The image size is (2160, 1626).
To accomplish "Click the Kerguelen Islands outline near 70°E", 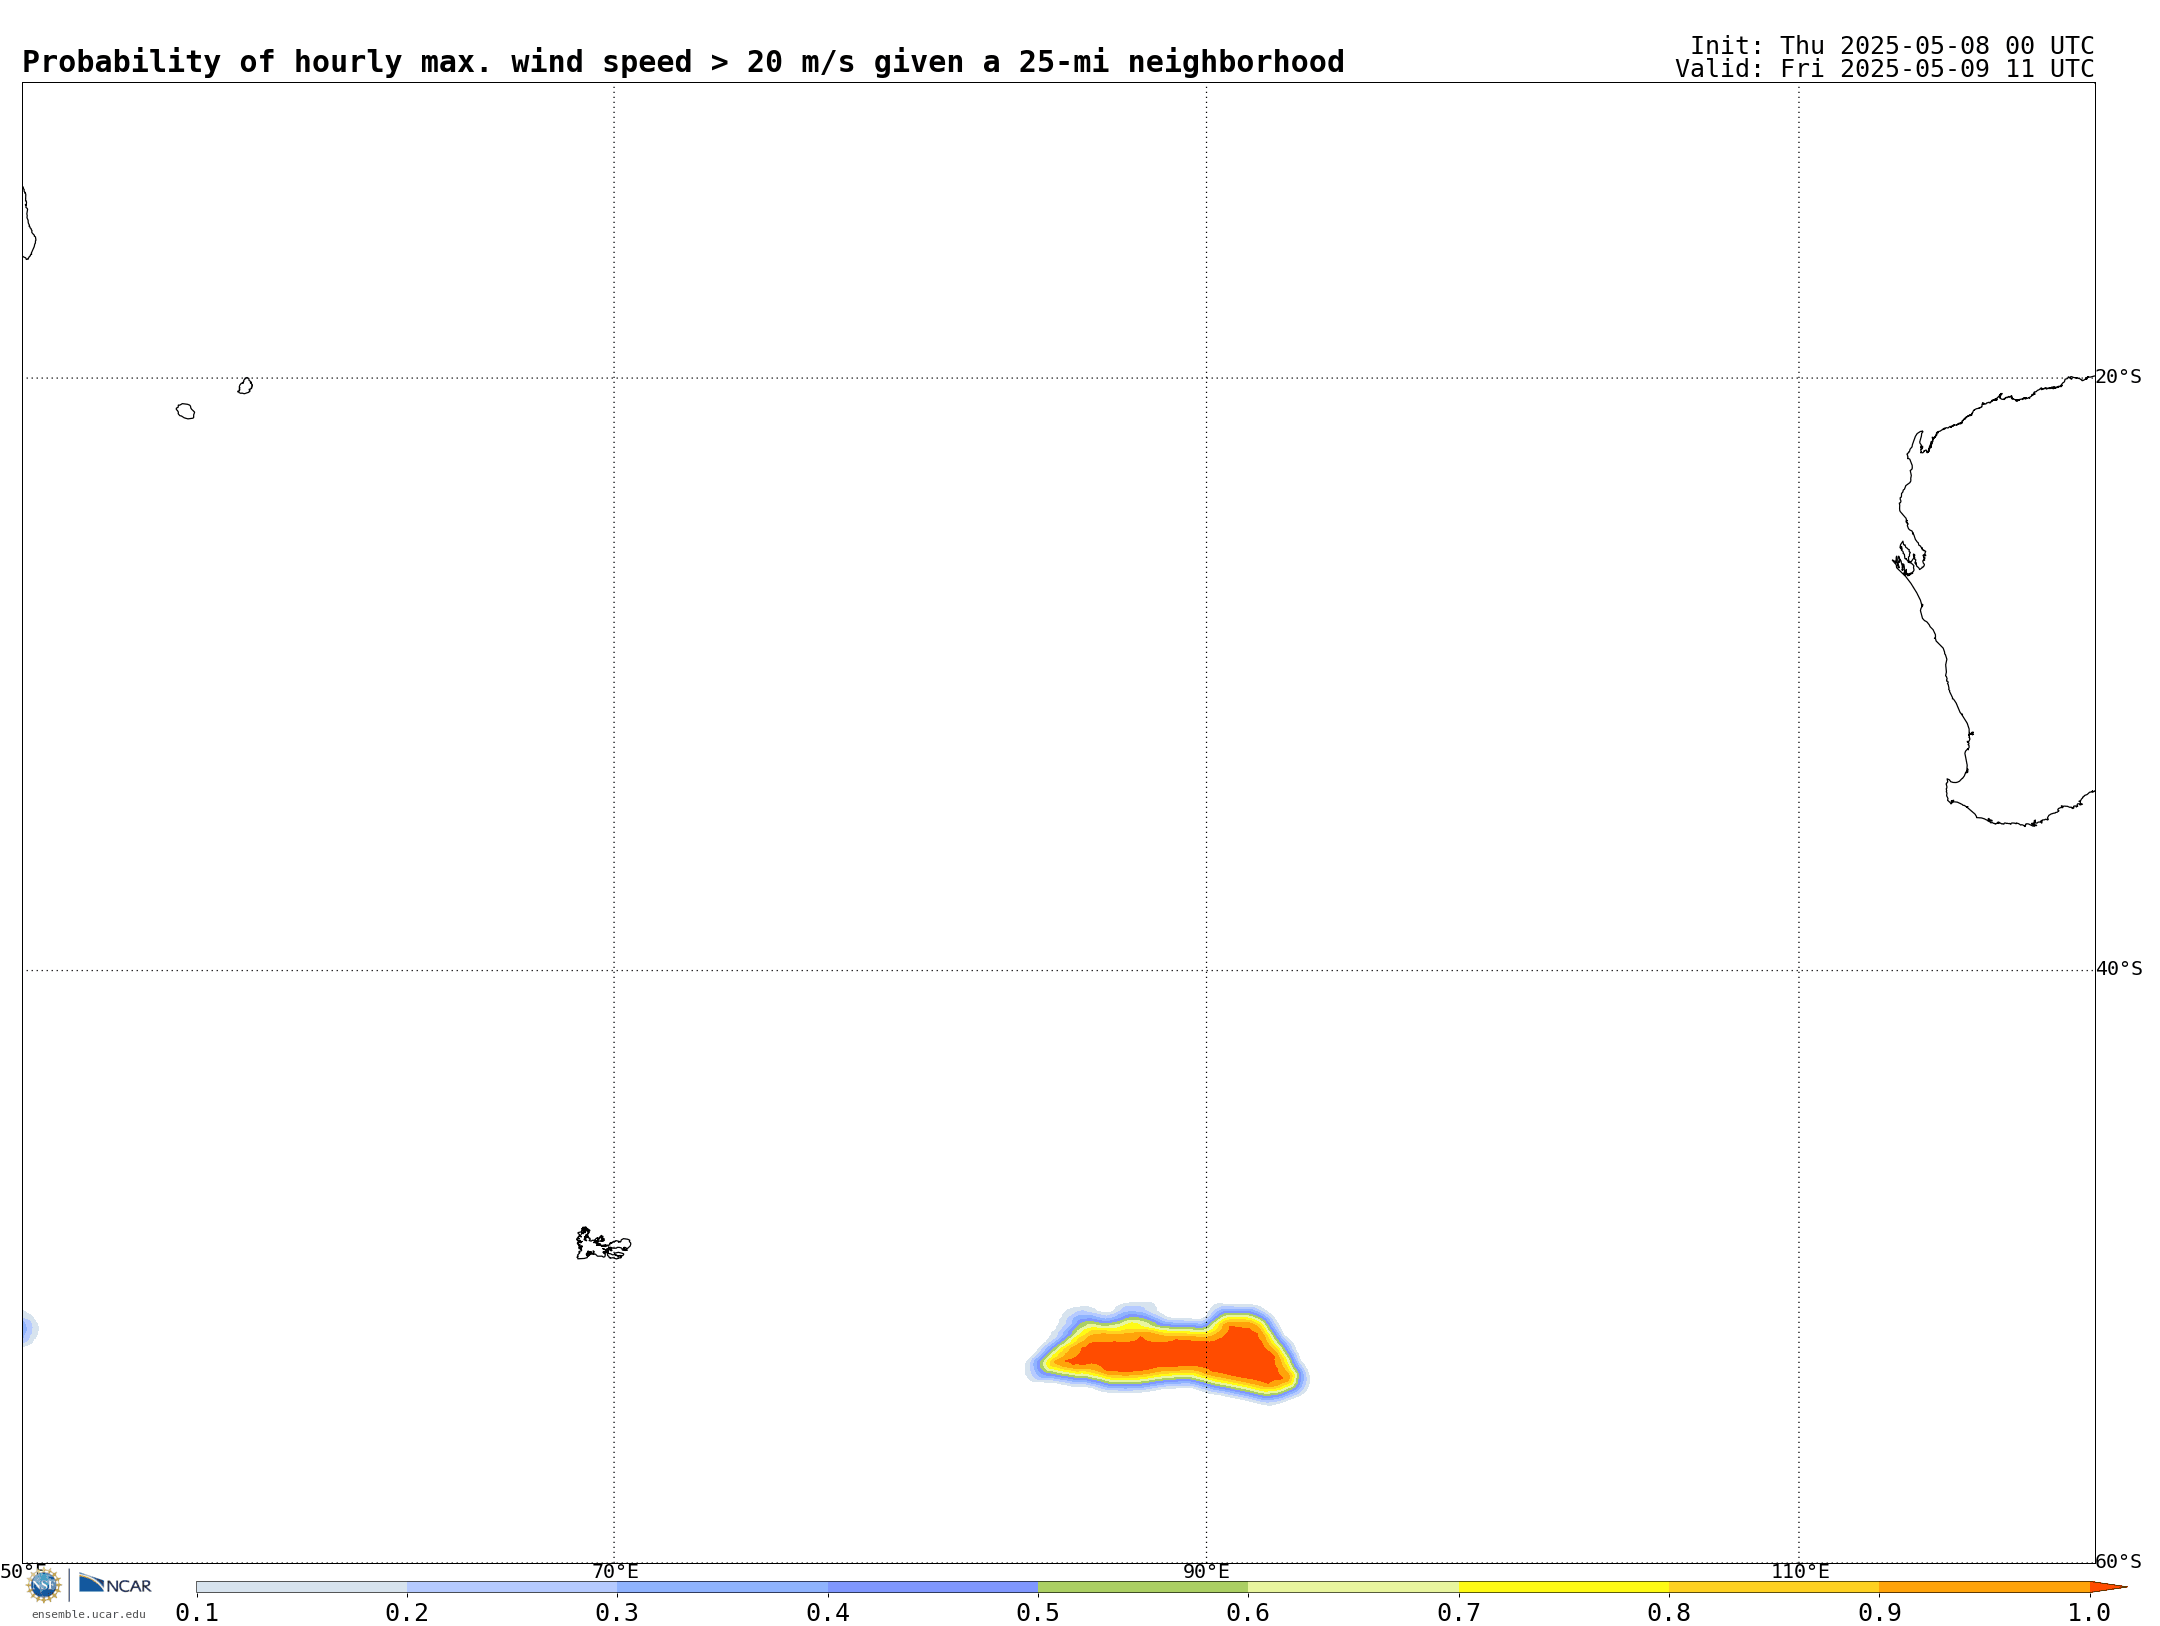I will 603,1244.
